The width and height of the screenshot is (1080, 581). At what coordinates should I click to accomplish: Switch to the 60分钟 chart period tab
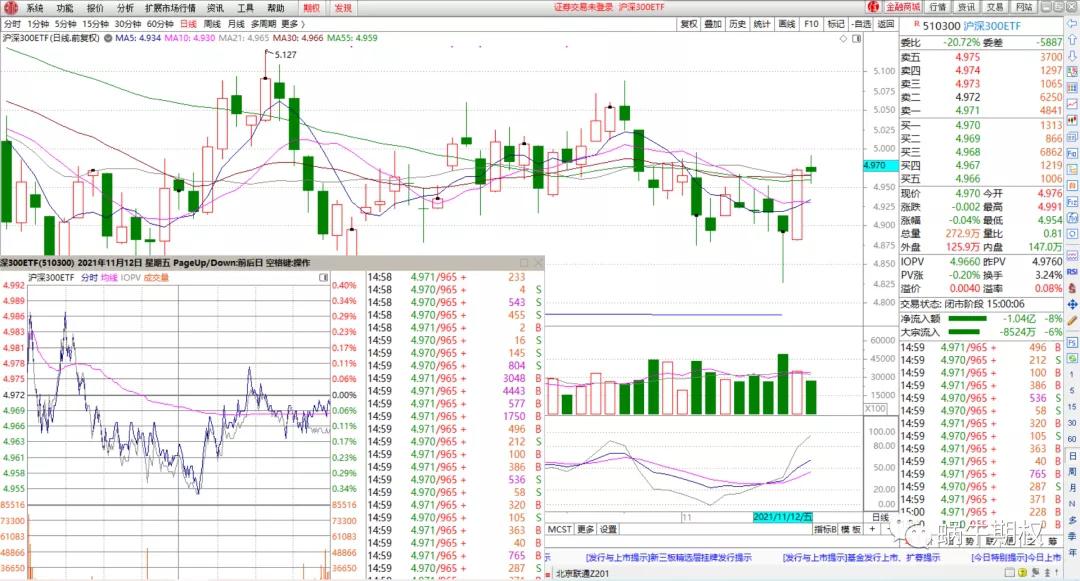(x=159, y=23)
